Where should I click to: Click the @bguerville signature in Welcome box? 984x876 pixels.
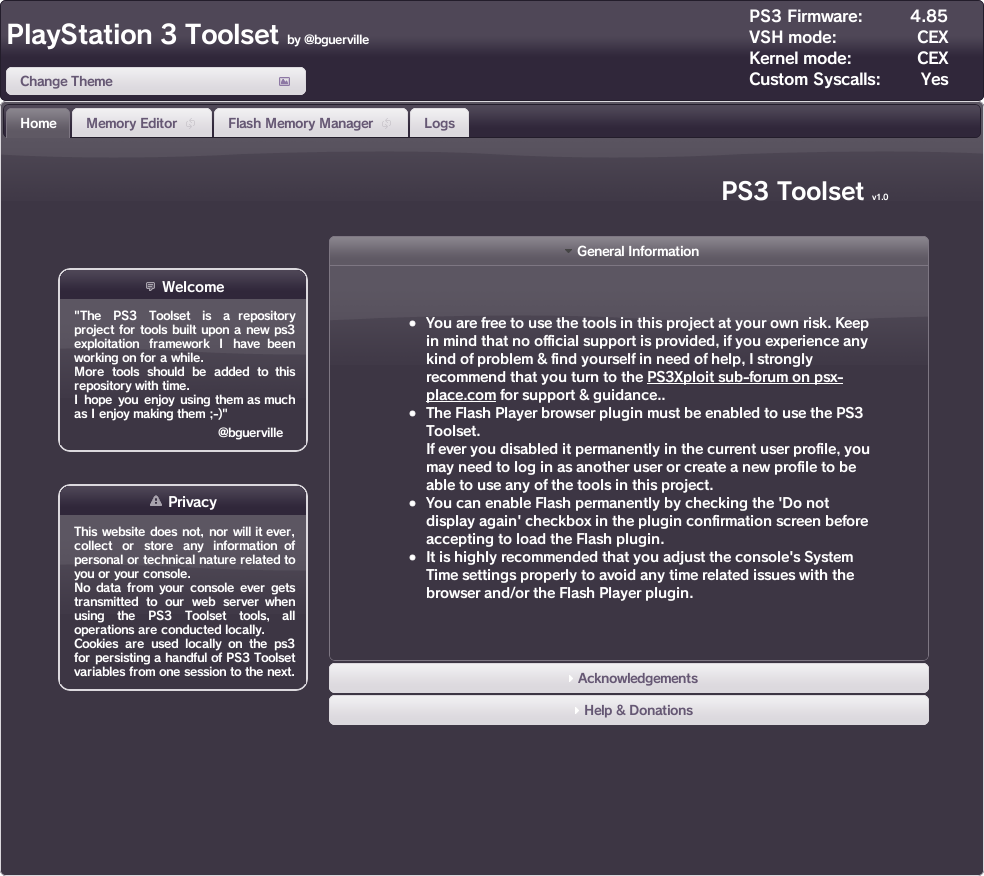pos(250,432)
